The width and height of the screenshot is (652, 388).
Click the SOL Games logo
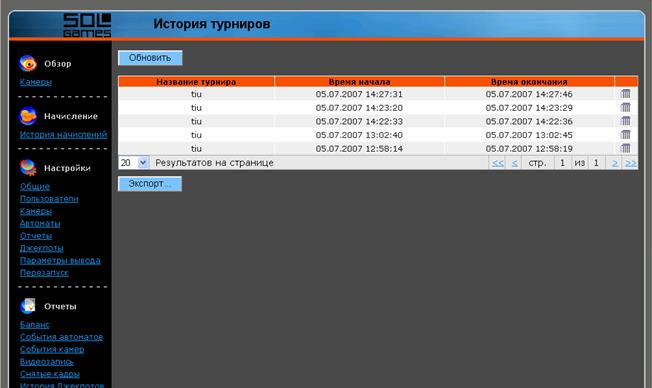coord(87,25)
